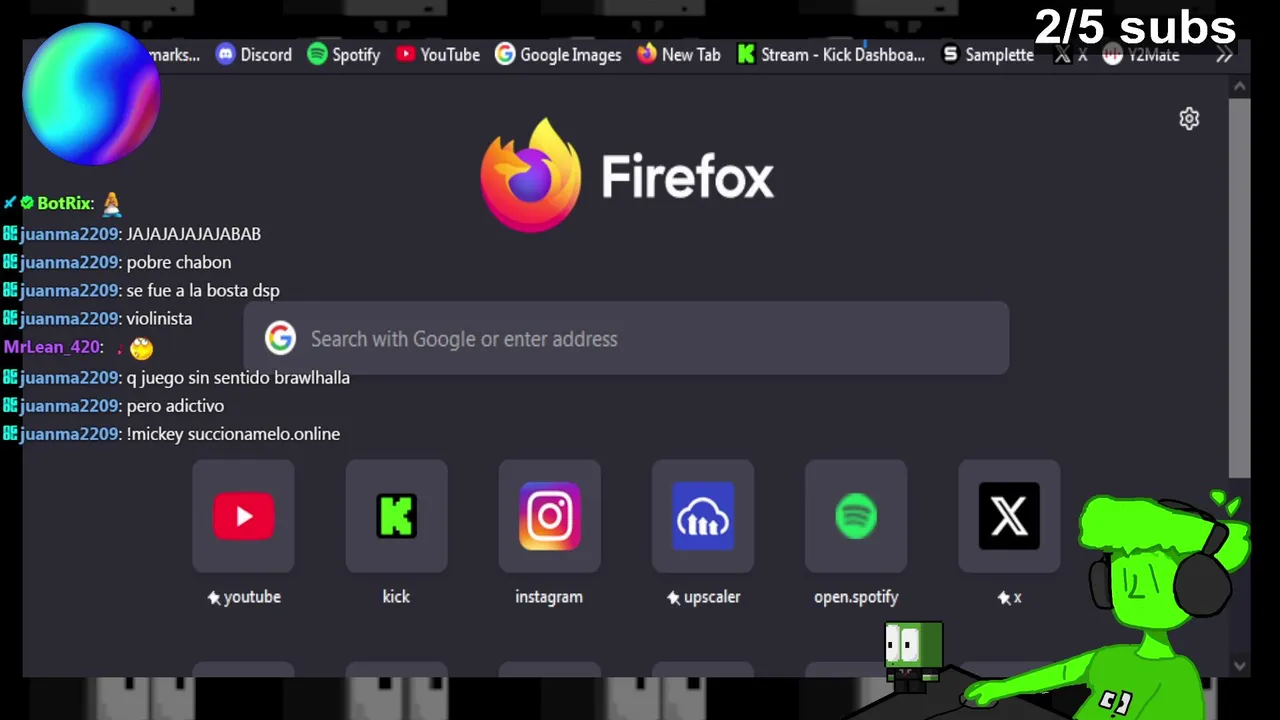Open the Spotify bookmark in toolbar
This screenshot has height=720, width=1280.
click(343, 55)
